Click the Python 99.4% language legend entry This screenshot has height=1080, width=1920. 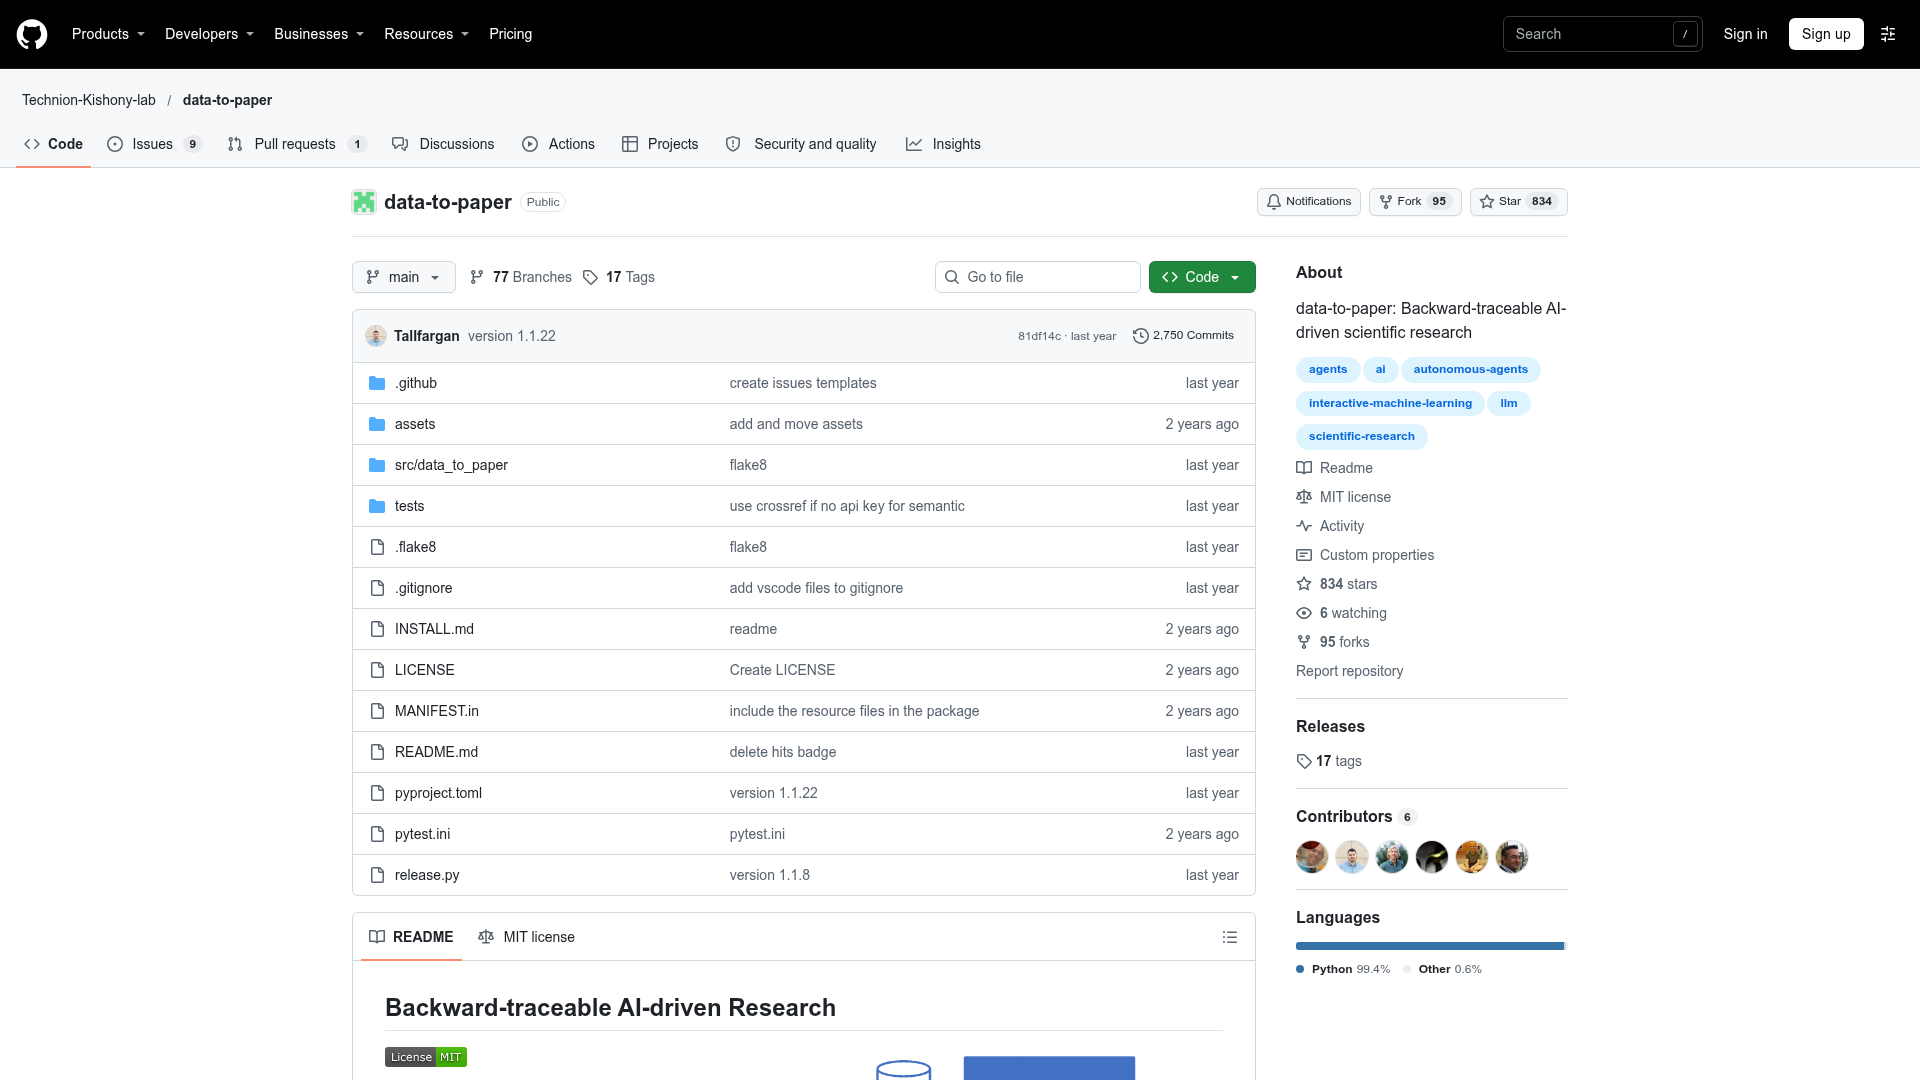point(1343,969)
